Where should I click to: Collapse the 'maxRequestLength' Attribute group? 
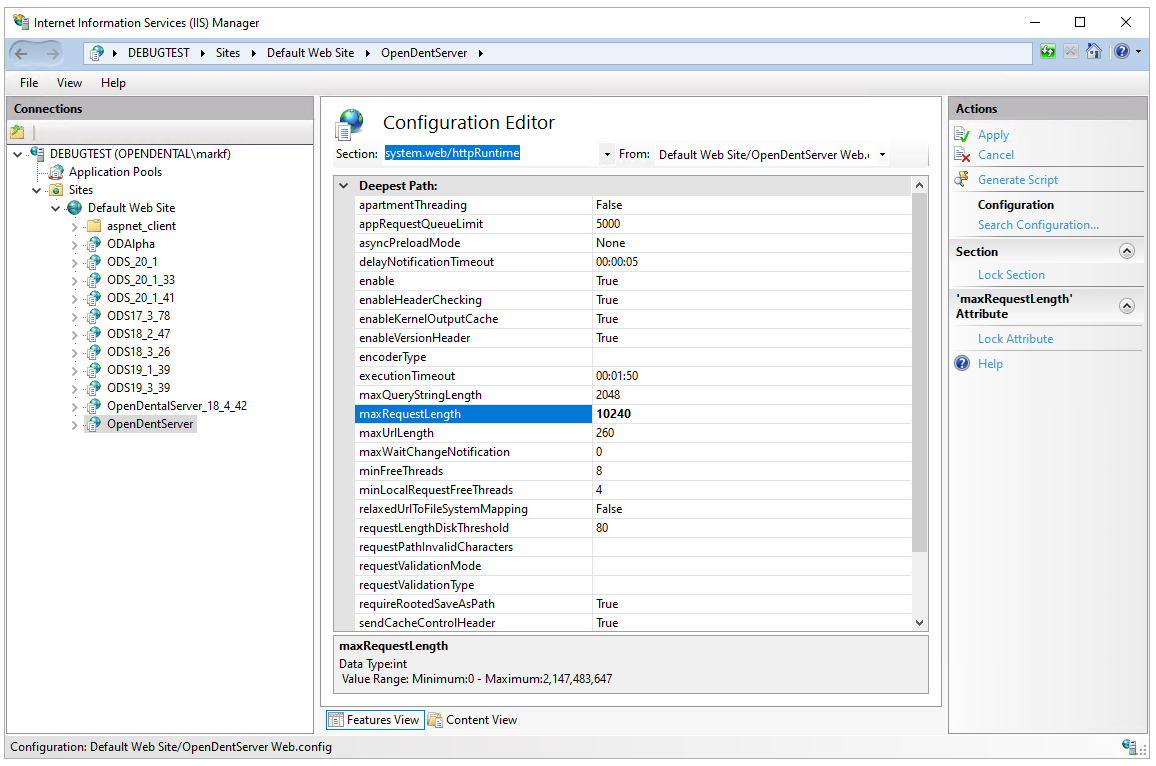[1127, 306]
